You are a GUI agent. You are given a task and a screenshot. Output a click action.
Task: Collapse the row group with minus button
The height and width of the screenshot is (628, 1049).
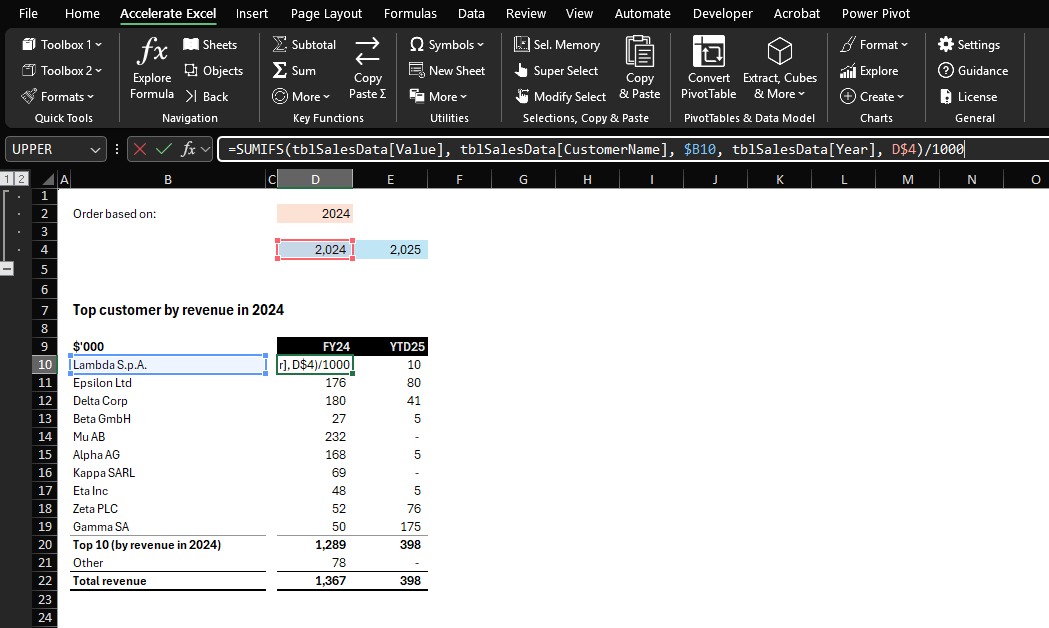[x=7, y=269]
